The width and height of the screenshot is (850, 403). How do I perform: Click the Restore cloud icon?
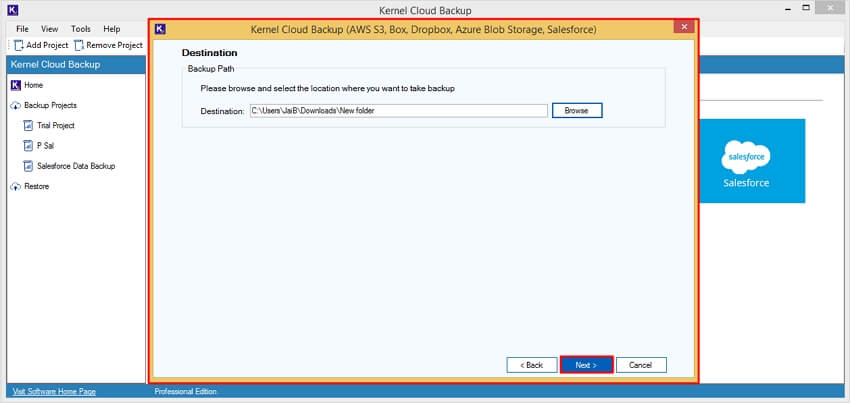(15, 186)
